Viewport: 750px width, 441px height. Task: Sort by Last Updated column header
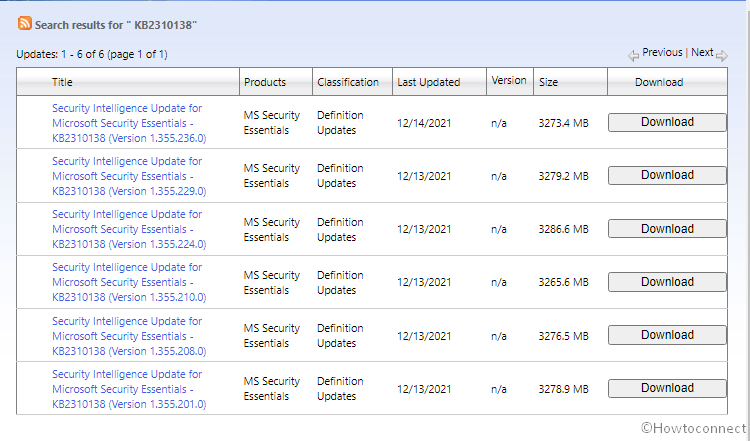(428, 82)
